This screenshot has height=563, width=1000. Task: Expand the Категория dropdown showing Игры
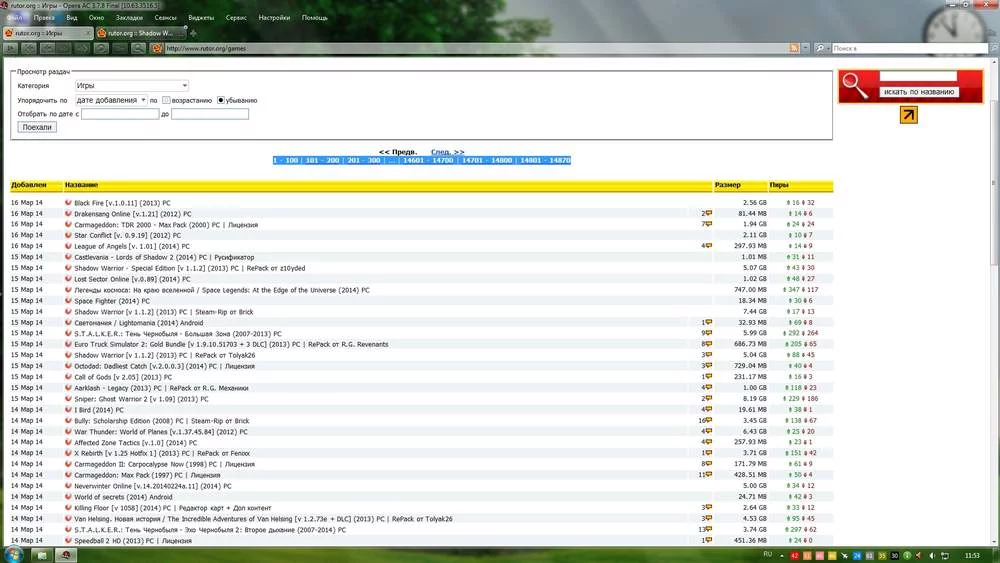[x=131, y=86]
